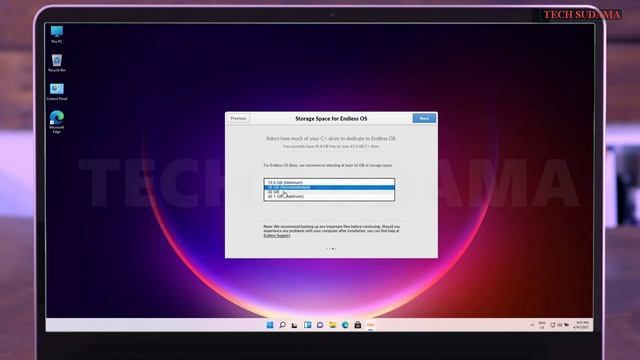Open File Explorer from the taskbar
Image resolution: width=640 pixels, height=360 pixels.
(333, 325)
